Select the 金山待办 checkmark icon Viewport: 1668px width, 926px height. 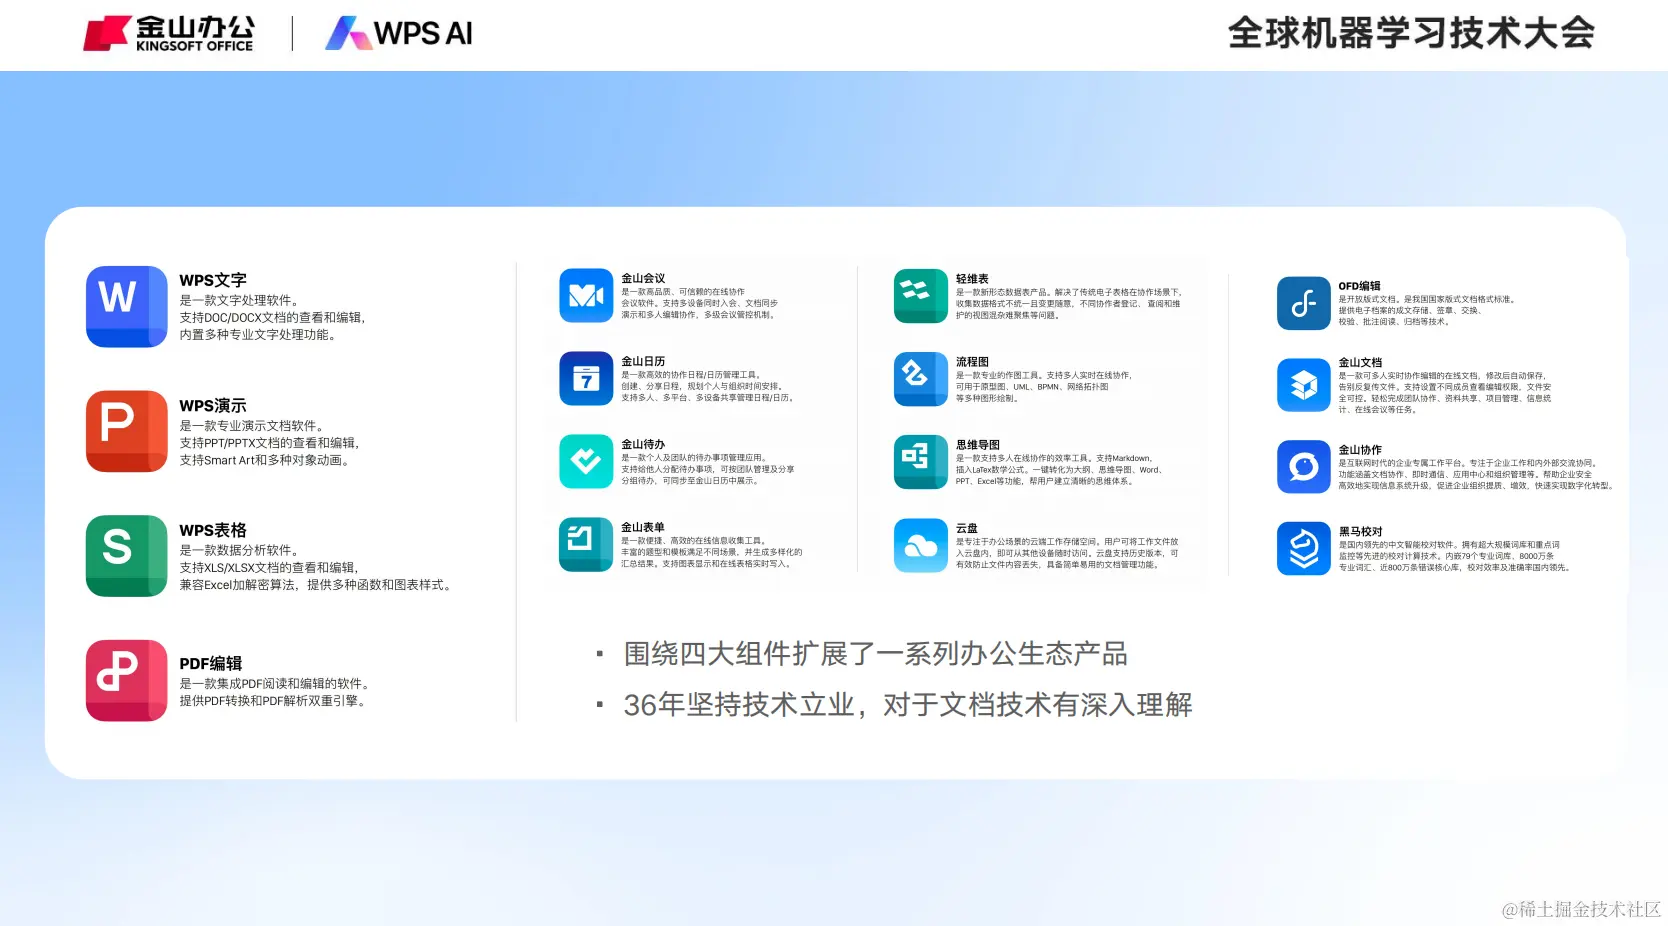click(x=586, y=461)
